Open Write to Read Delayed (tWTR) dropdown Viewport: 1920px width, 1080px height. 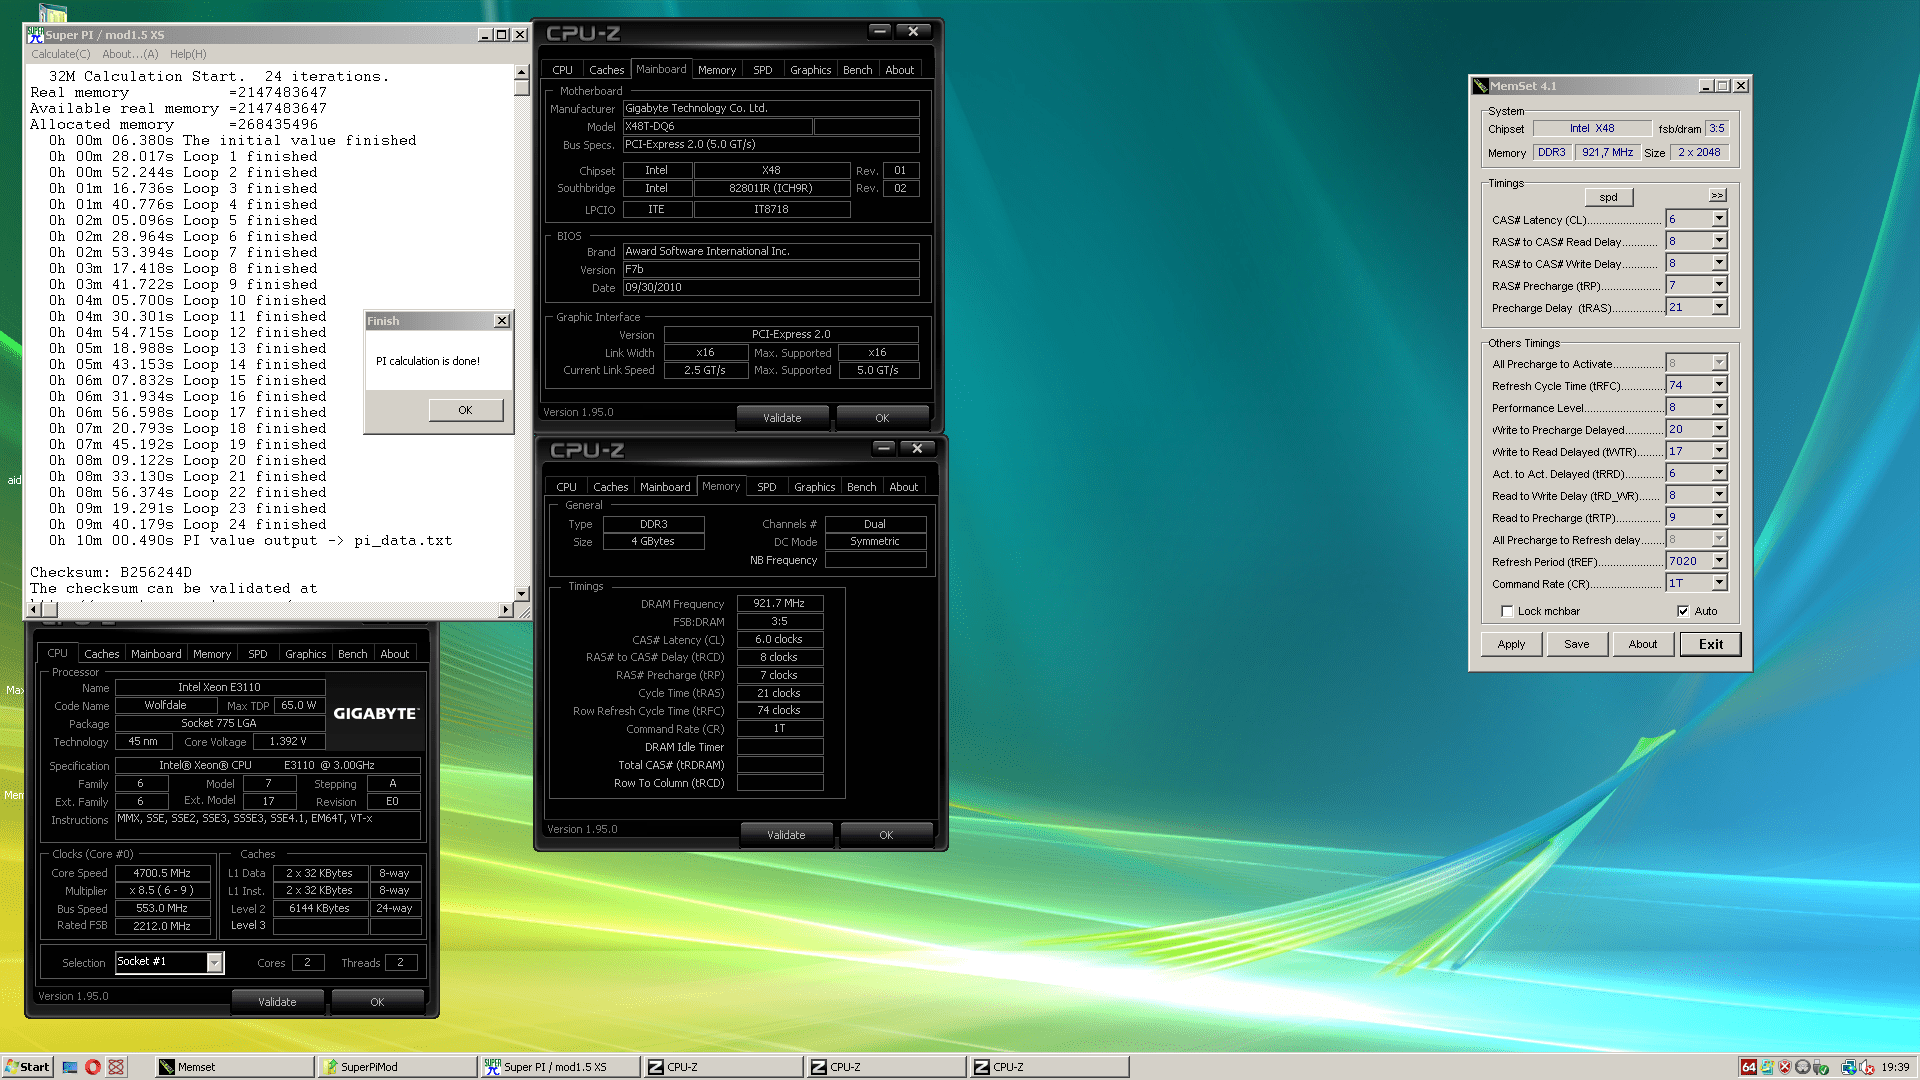coord(1719,451)
